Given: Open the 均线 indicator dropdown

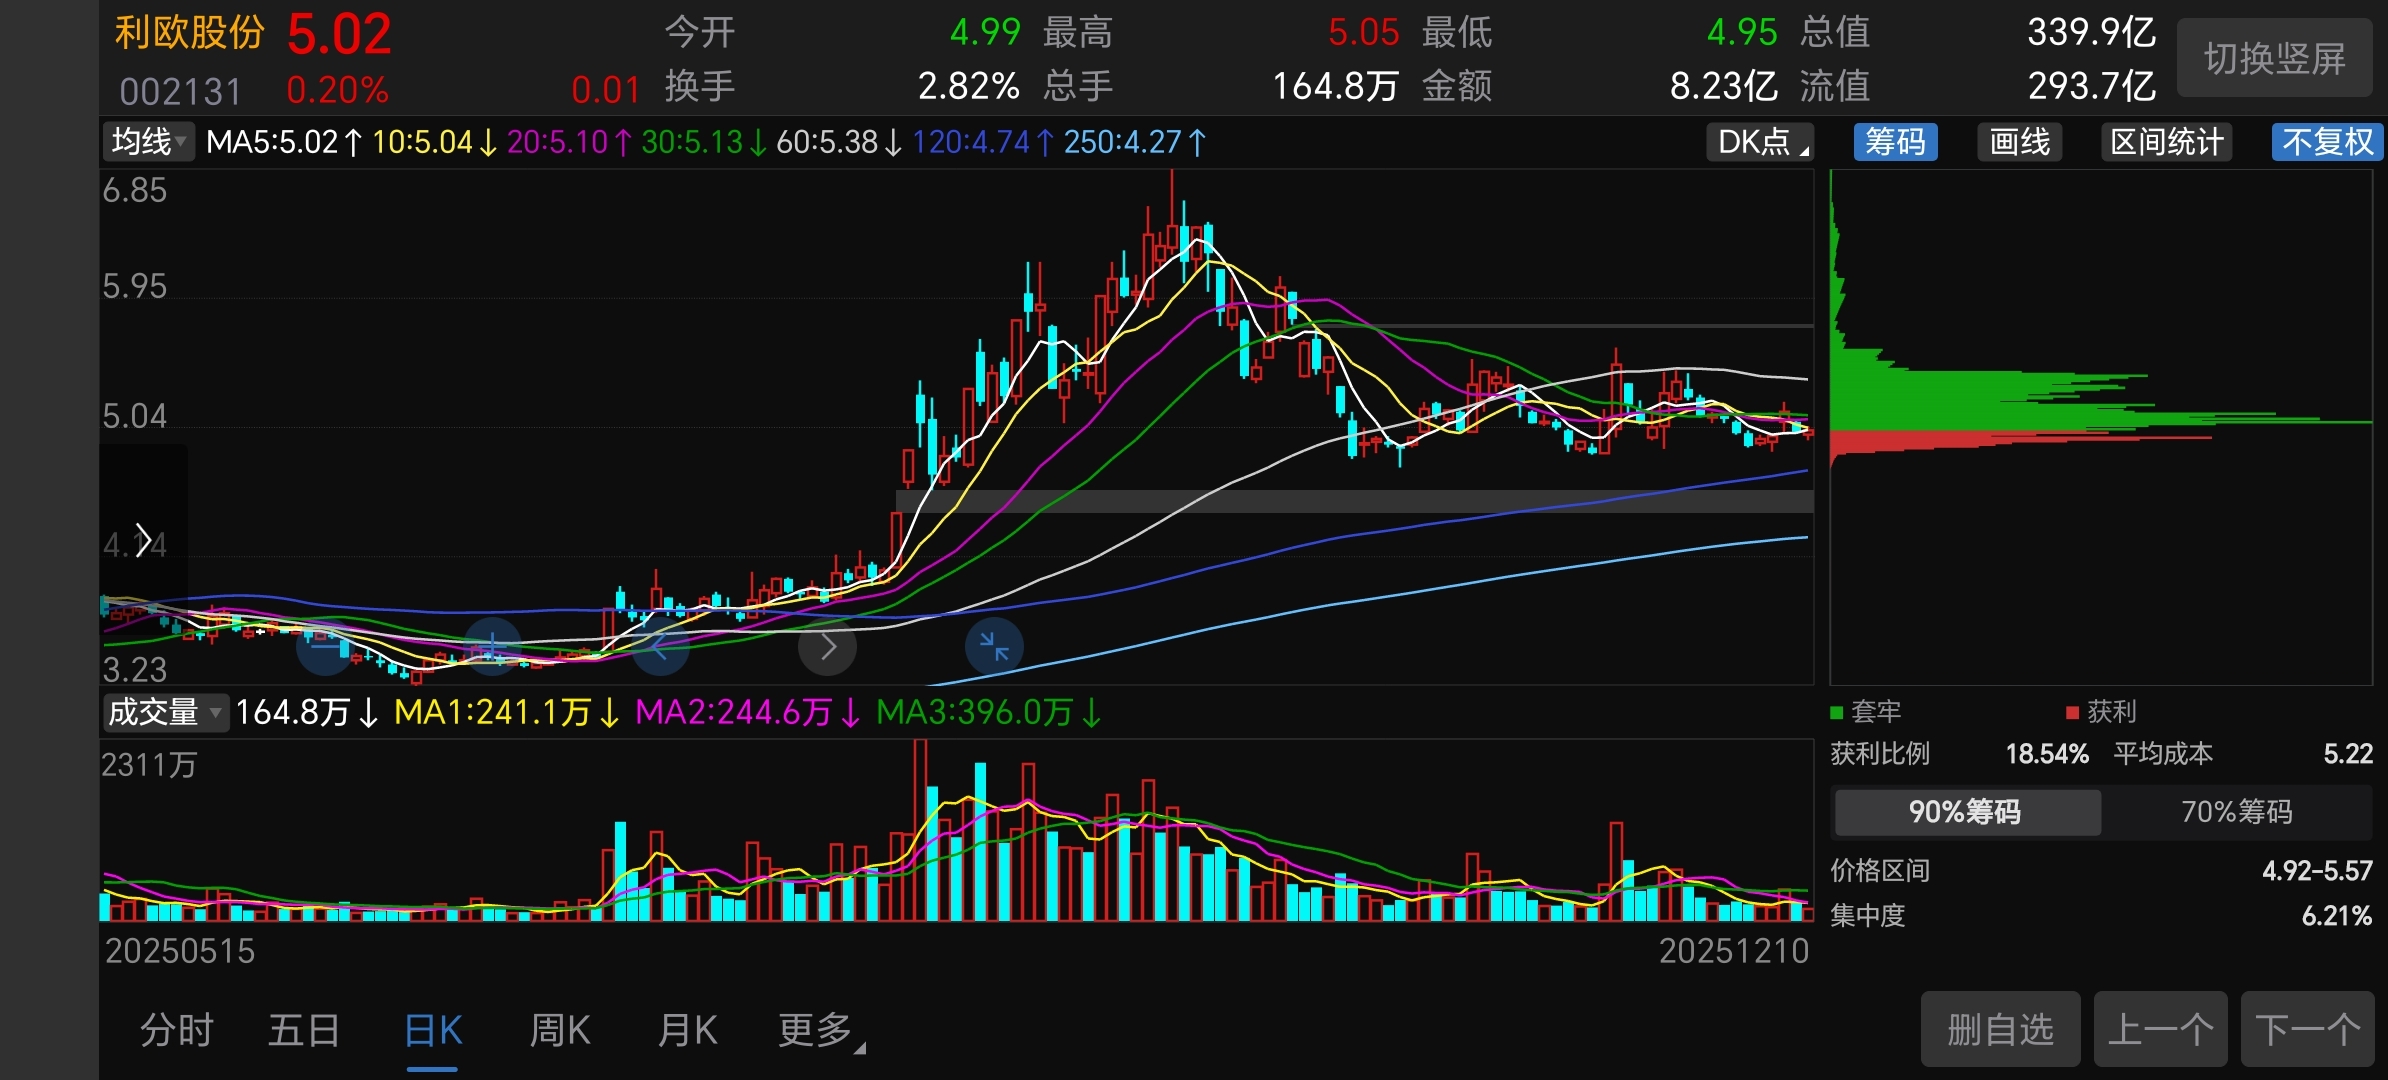Looking at the screenshot, I should (149, 142).
